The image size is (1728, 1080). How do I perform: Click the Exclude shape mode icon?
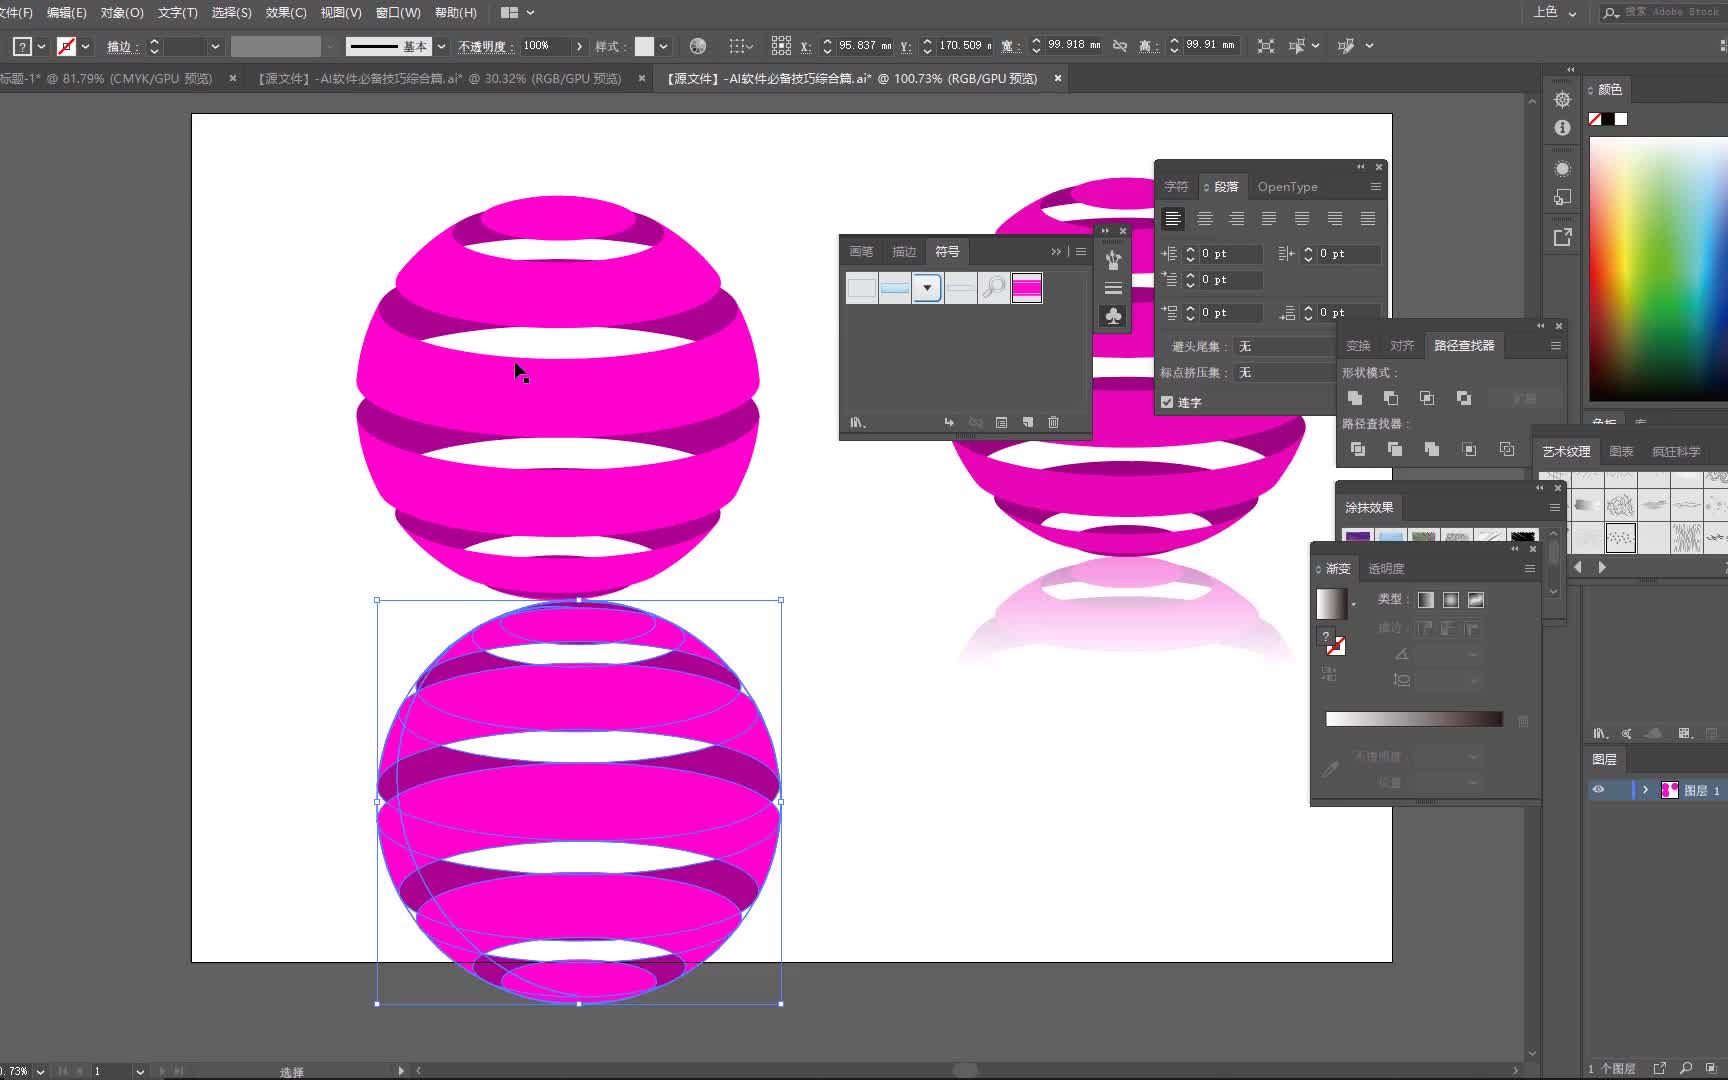[x=1464, y=398]
